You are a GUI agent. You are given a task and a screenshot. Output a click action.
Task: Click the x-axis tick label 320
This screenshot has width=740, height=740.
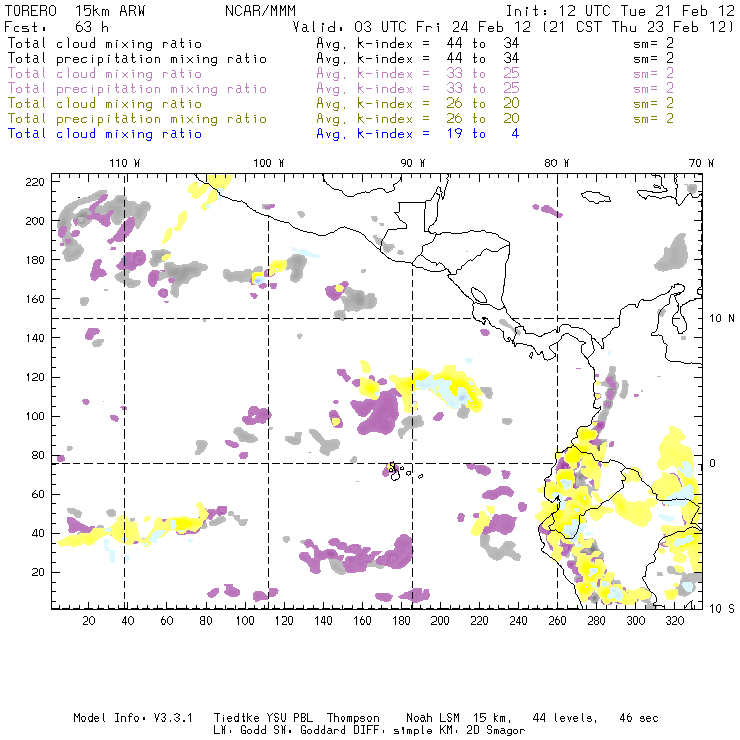click(674, 621)
